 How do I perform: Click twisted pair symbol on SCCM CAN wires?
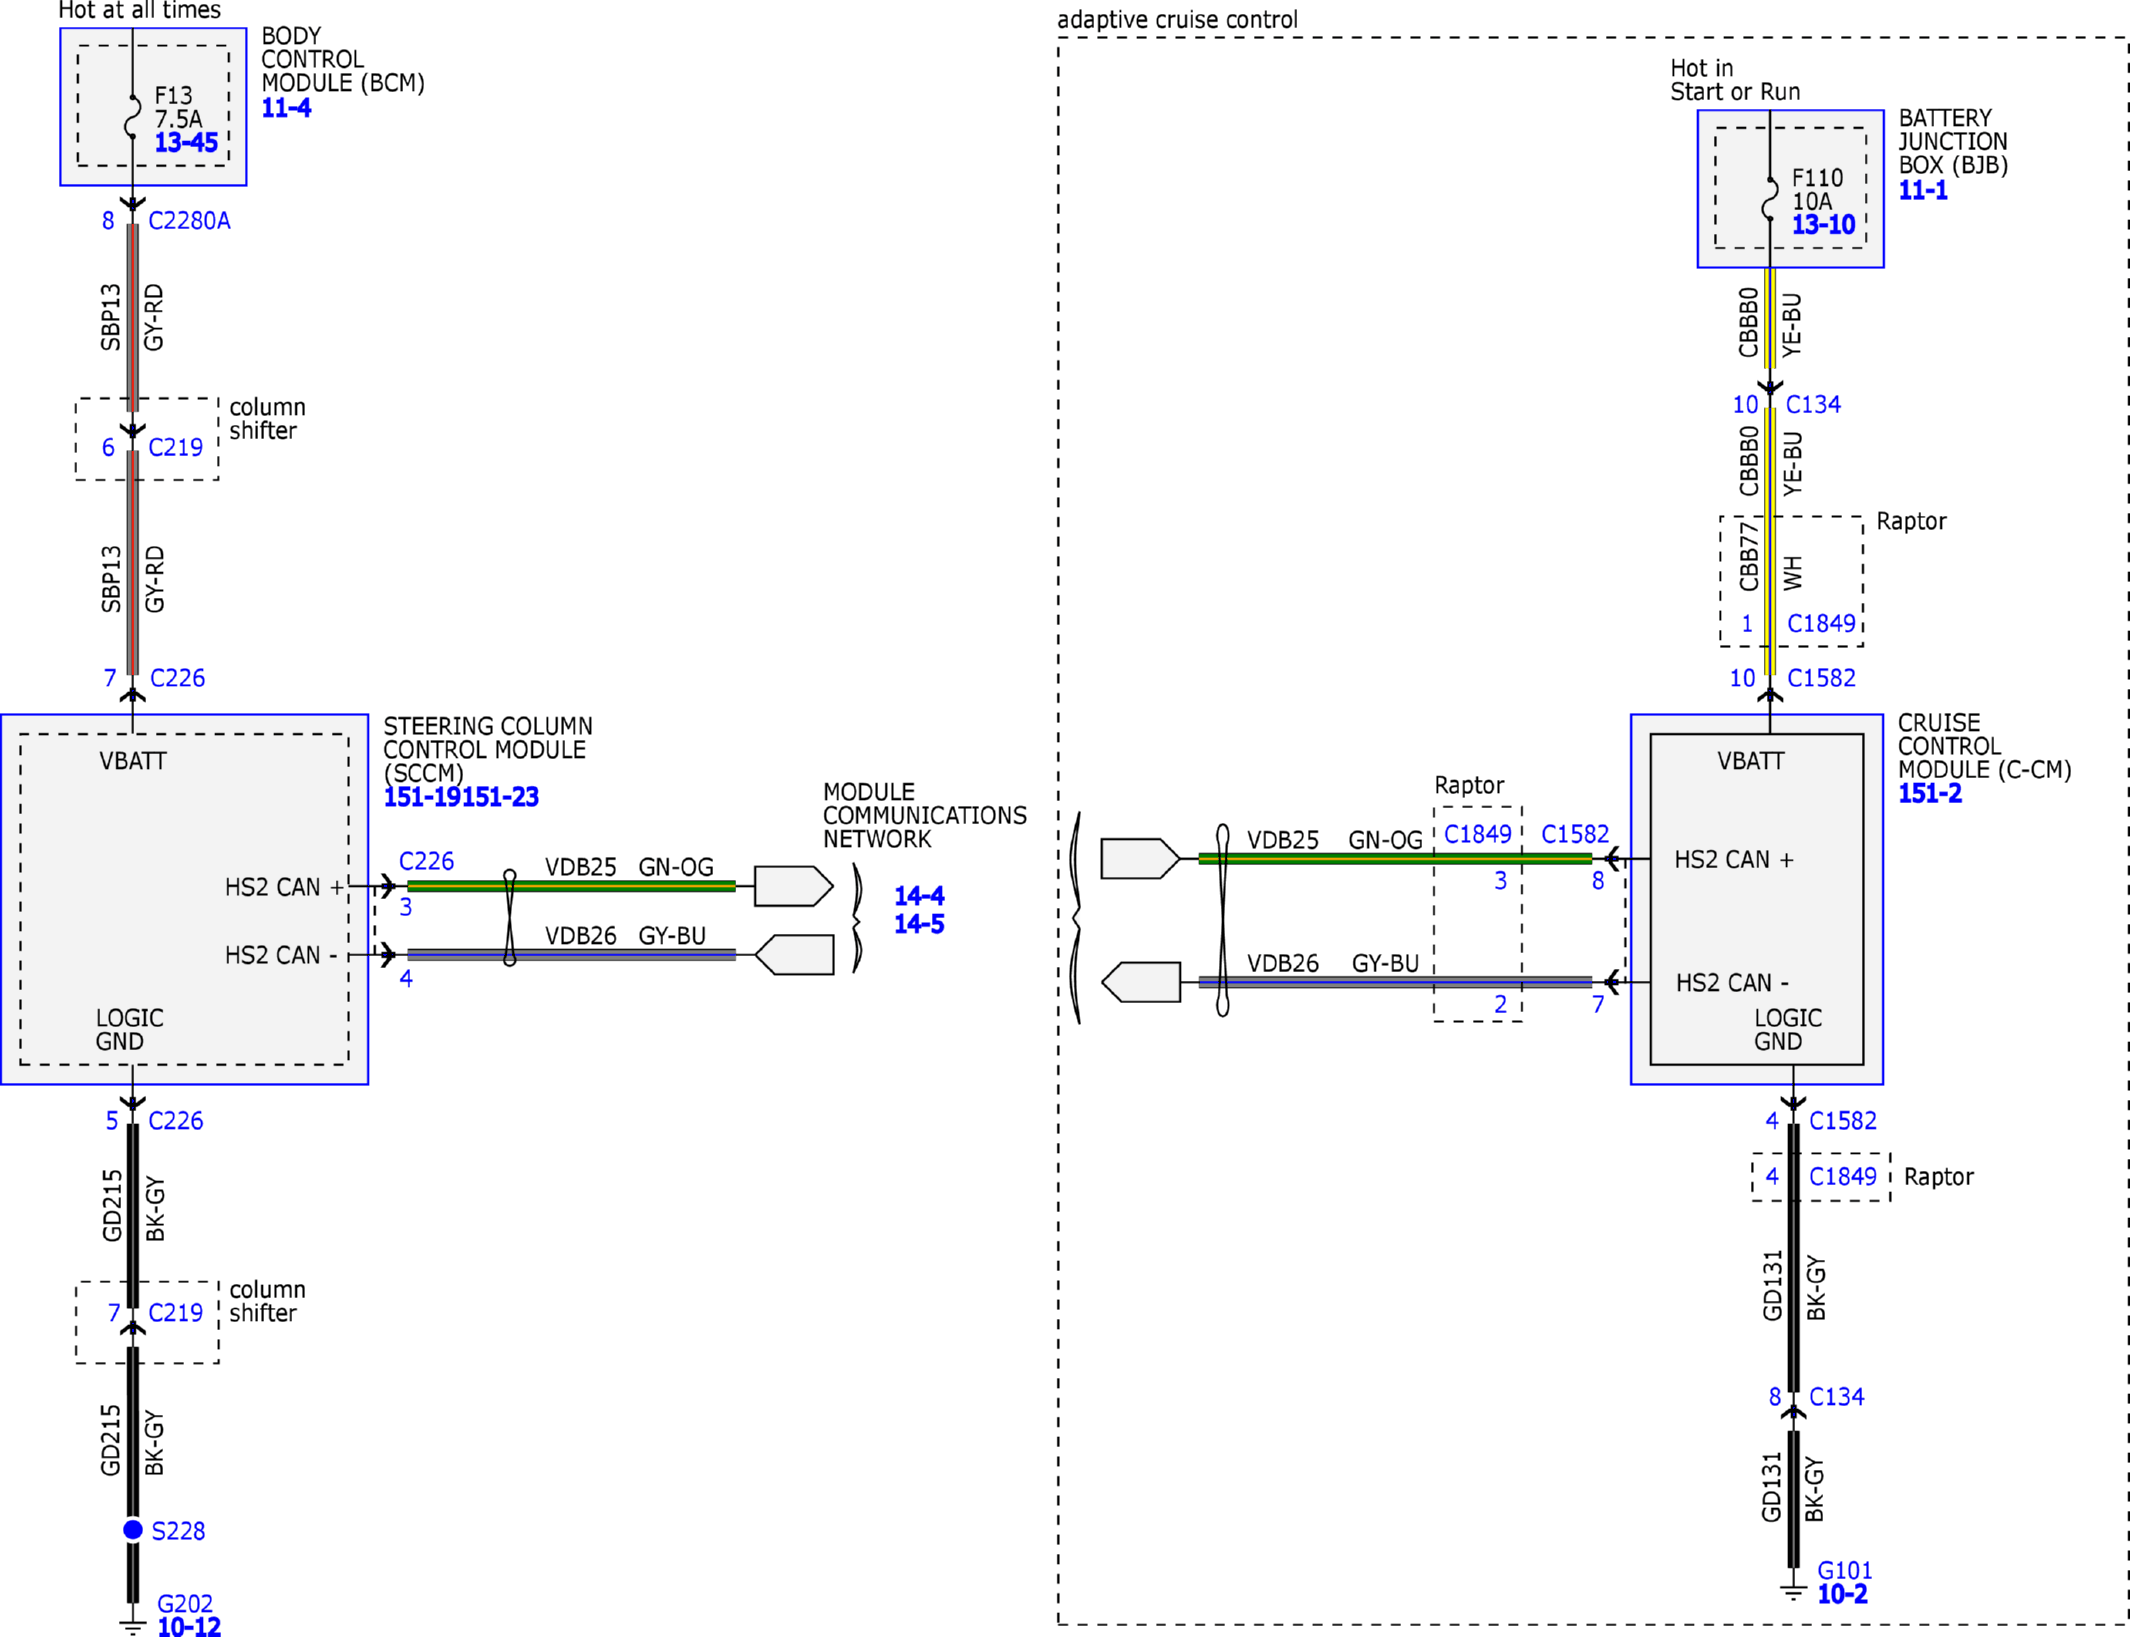point(509,918)
